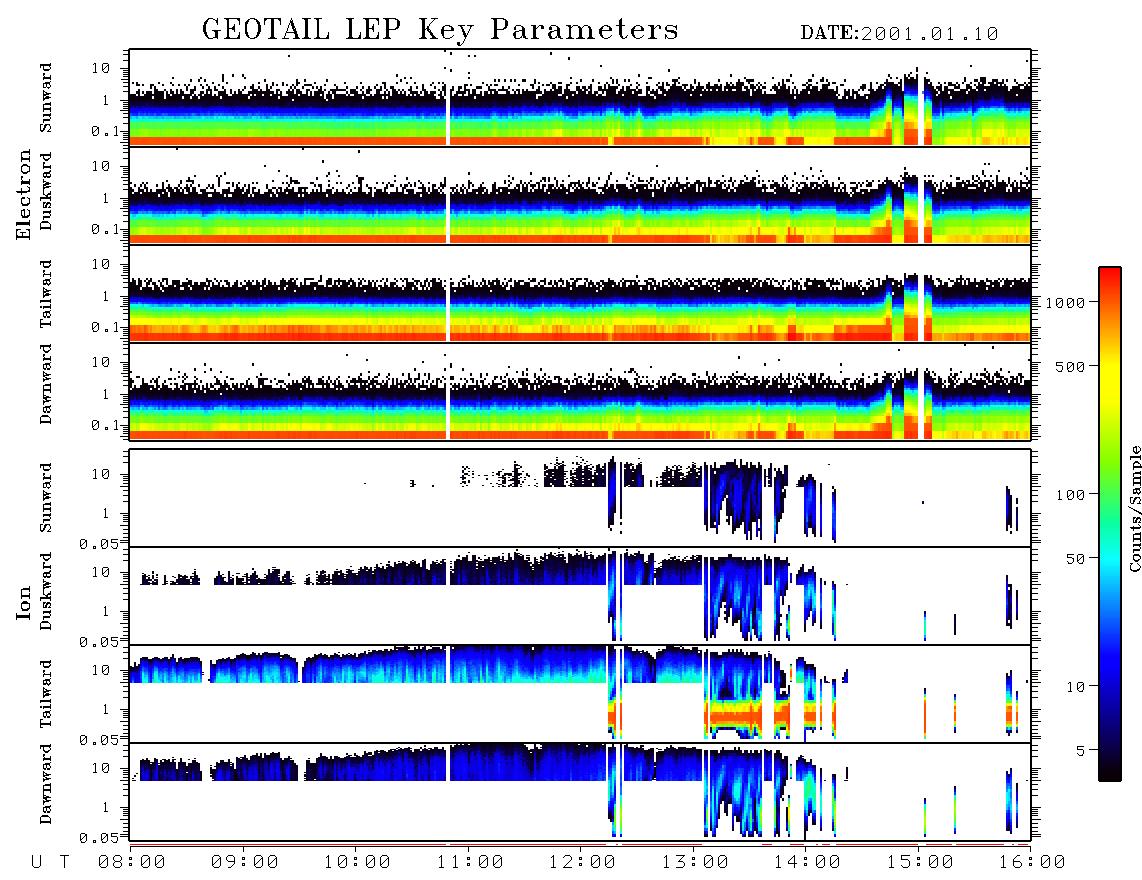
Task: Click the vertical "Electron" group label
Action: coord(23,194)
